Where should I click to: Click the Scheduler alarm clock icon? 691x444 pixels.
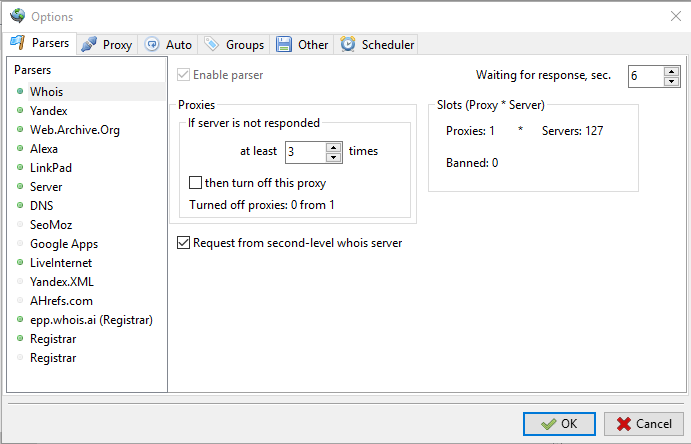(348, 44)
